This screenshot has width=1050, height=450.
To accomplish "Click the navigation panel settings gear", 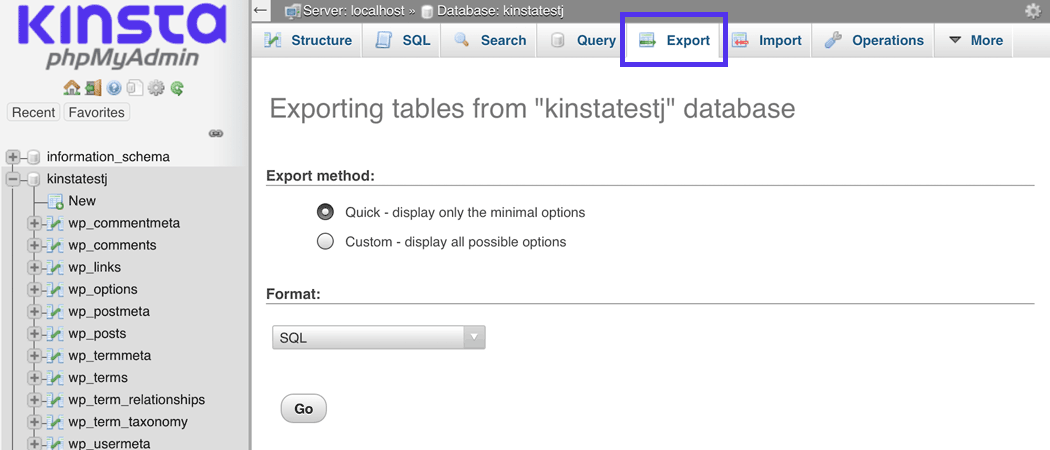I will (x=156, y=88).
